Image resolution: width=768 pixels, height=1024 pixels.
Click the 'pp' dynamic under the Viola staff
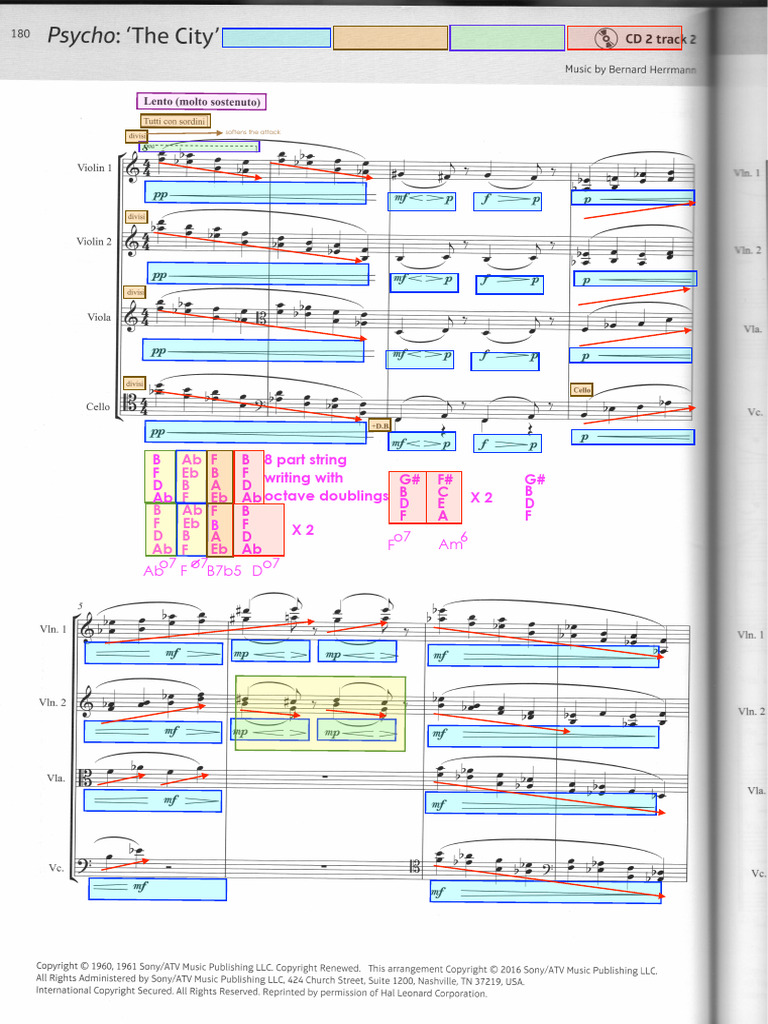coord(157,351)
